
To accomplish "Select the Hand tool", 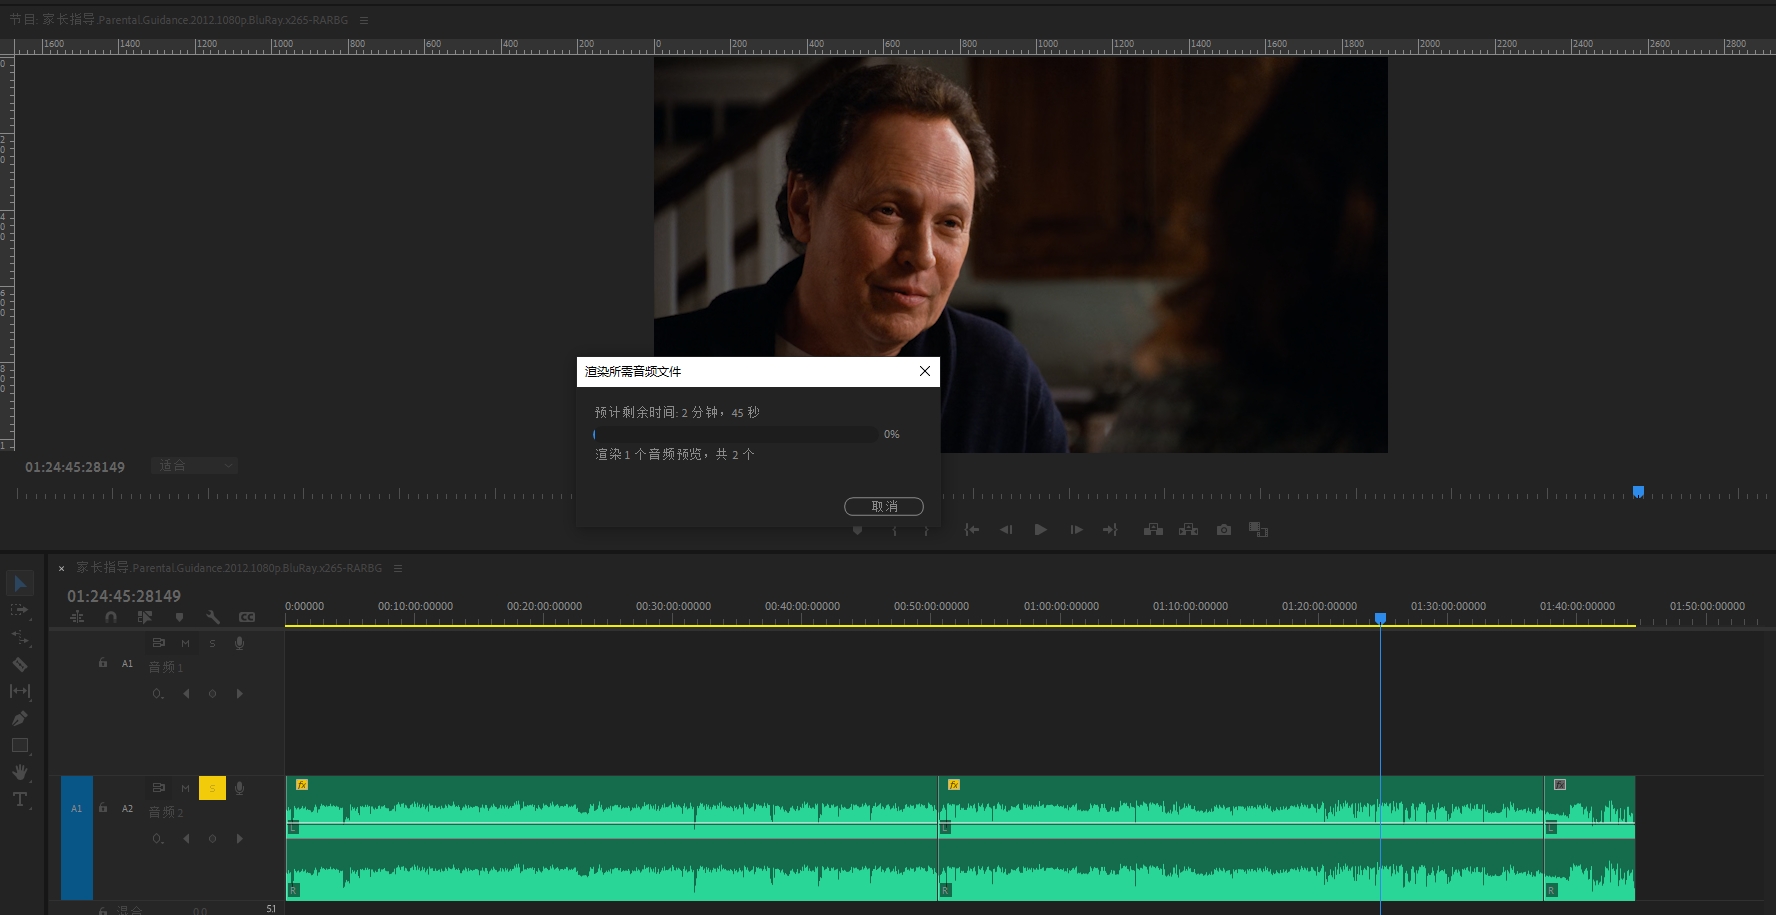I will coord(20,772).
